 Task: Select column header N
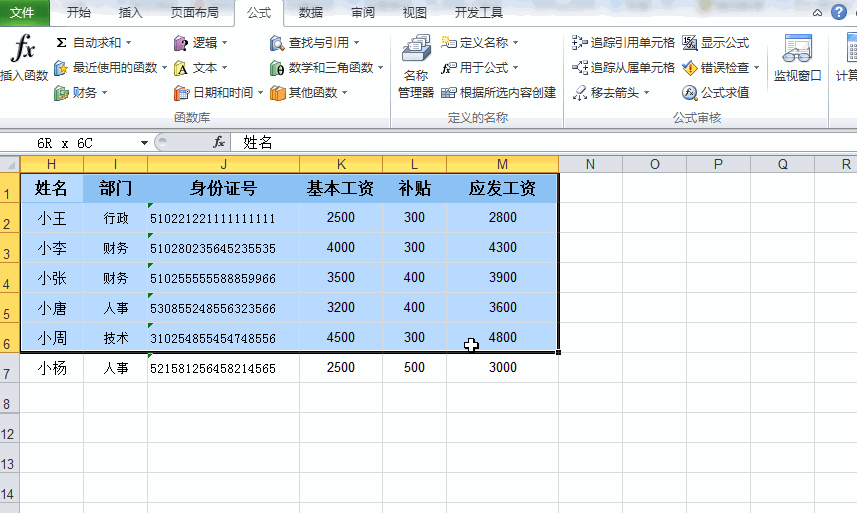590,164
